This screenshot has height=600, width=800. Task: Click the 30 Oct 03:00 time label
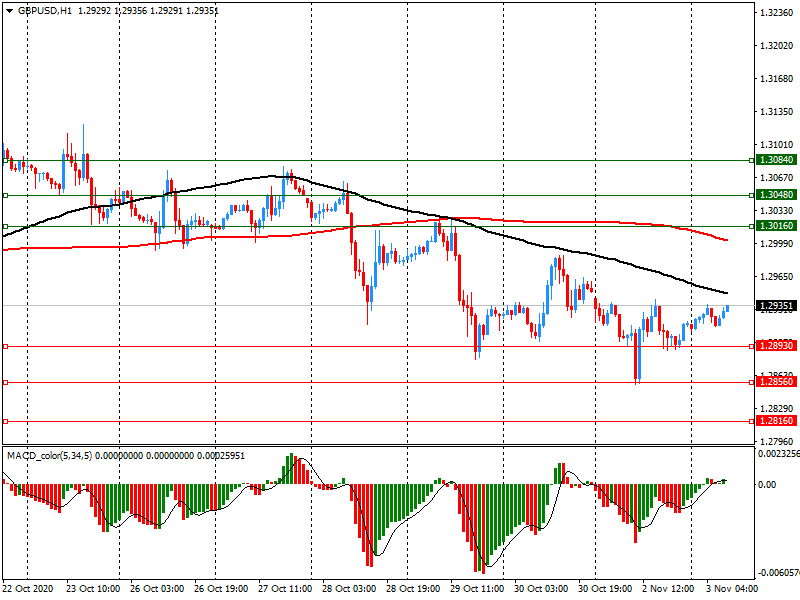tap(541, 589)
